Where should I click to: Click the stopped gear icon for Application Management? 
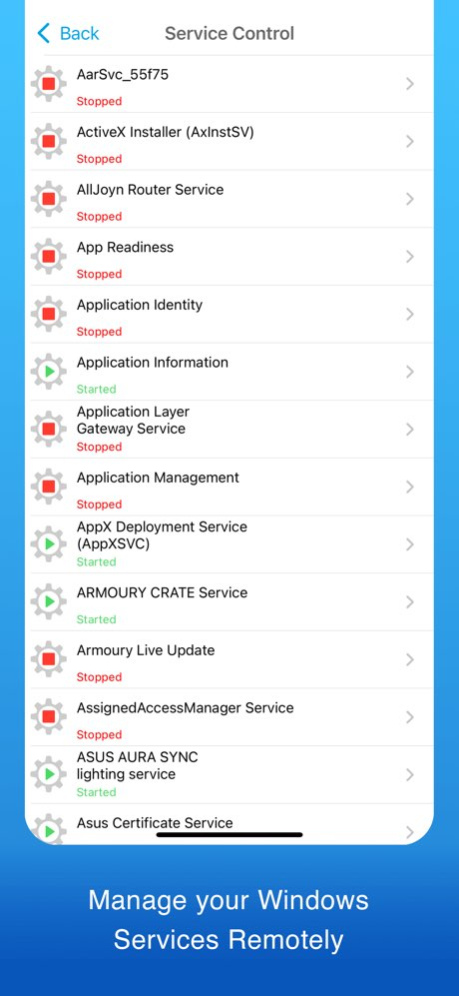pos(49,487)
